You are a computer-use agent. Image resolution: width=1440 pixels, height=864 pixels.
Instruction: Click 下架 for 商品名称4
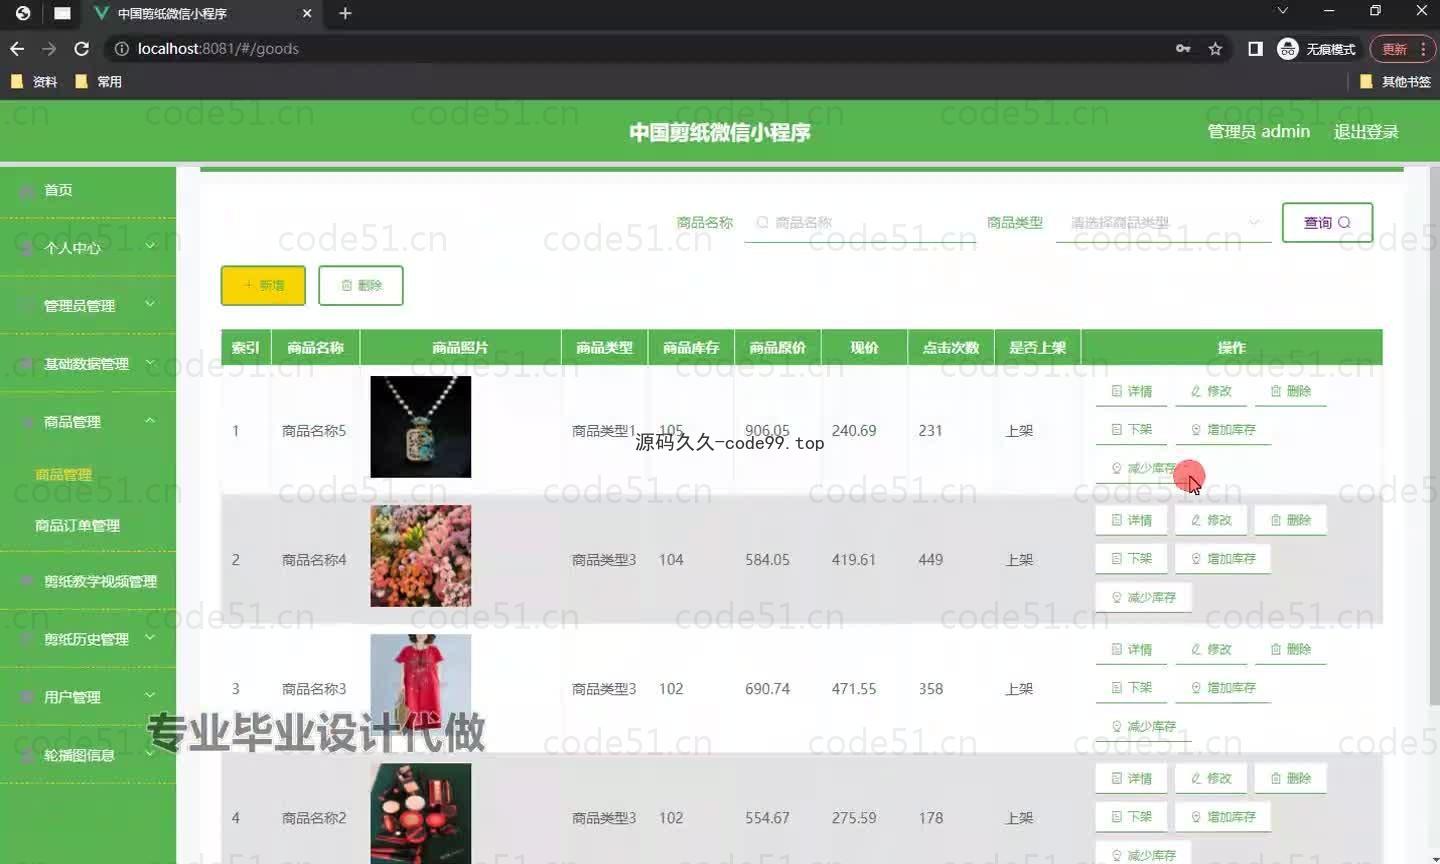(1131, 558)
